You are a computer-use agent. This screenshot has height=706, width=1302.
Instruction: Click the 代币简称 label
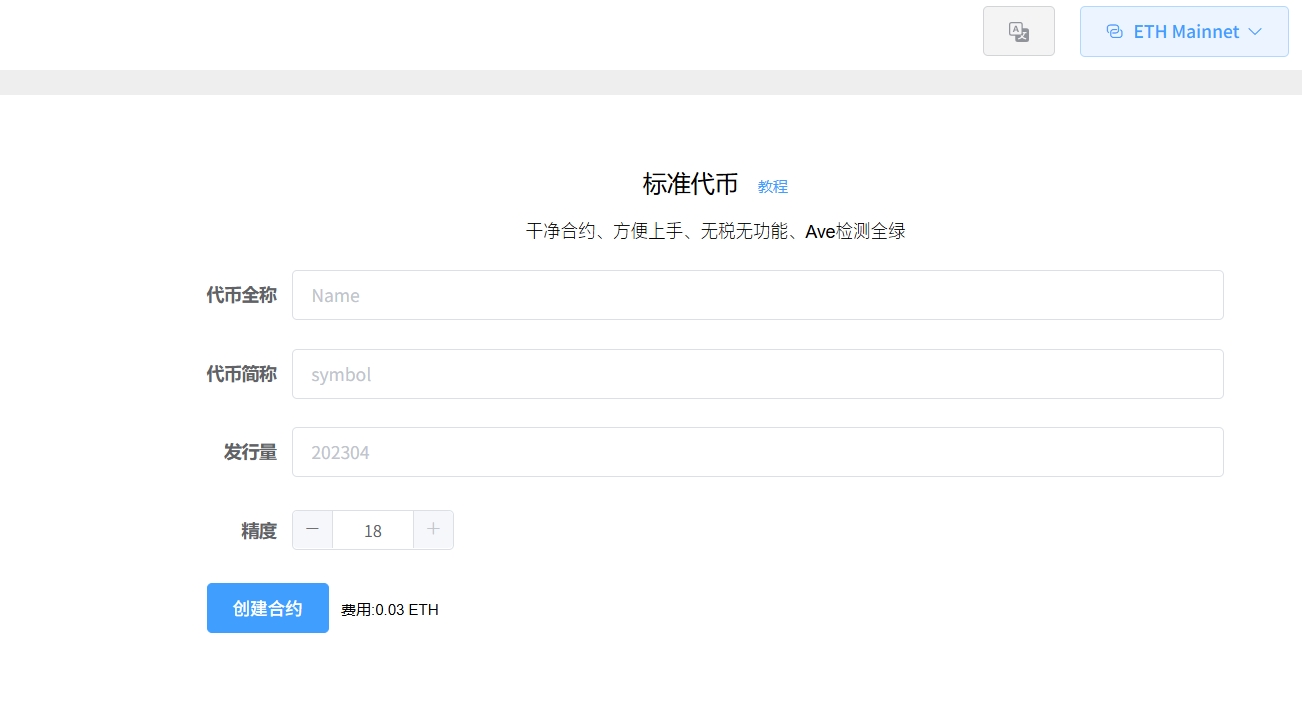pos(241,374)
